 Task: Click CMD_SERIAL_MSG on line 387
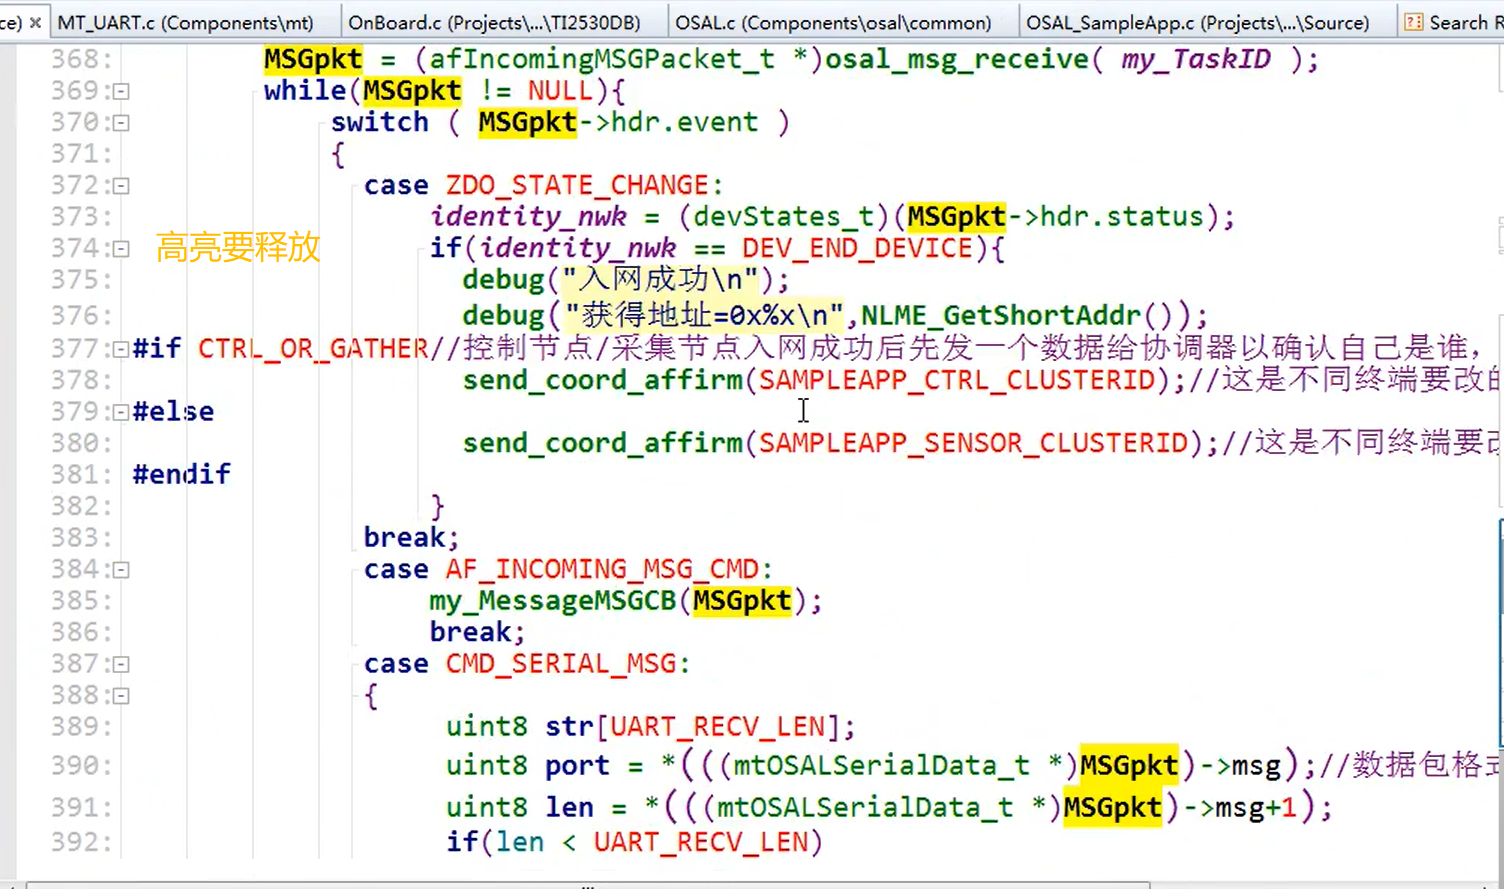[561, 664]
